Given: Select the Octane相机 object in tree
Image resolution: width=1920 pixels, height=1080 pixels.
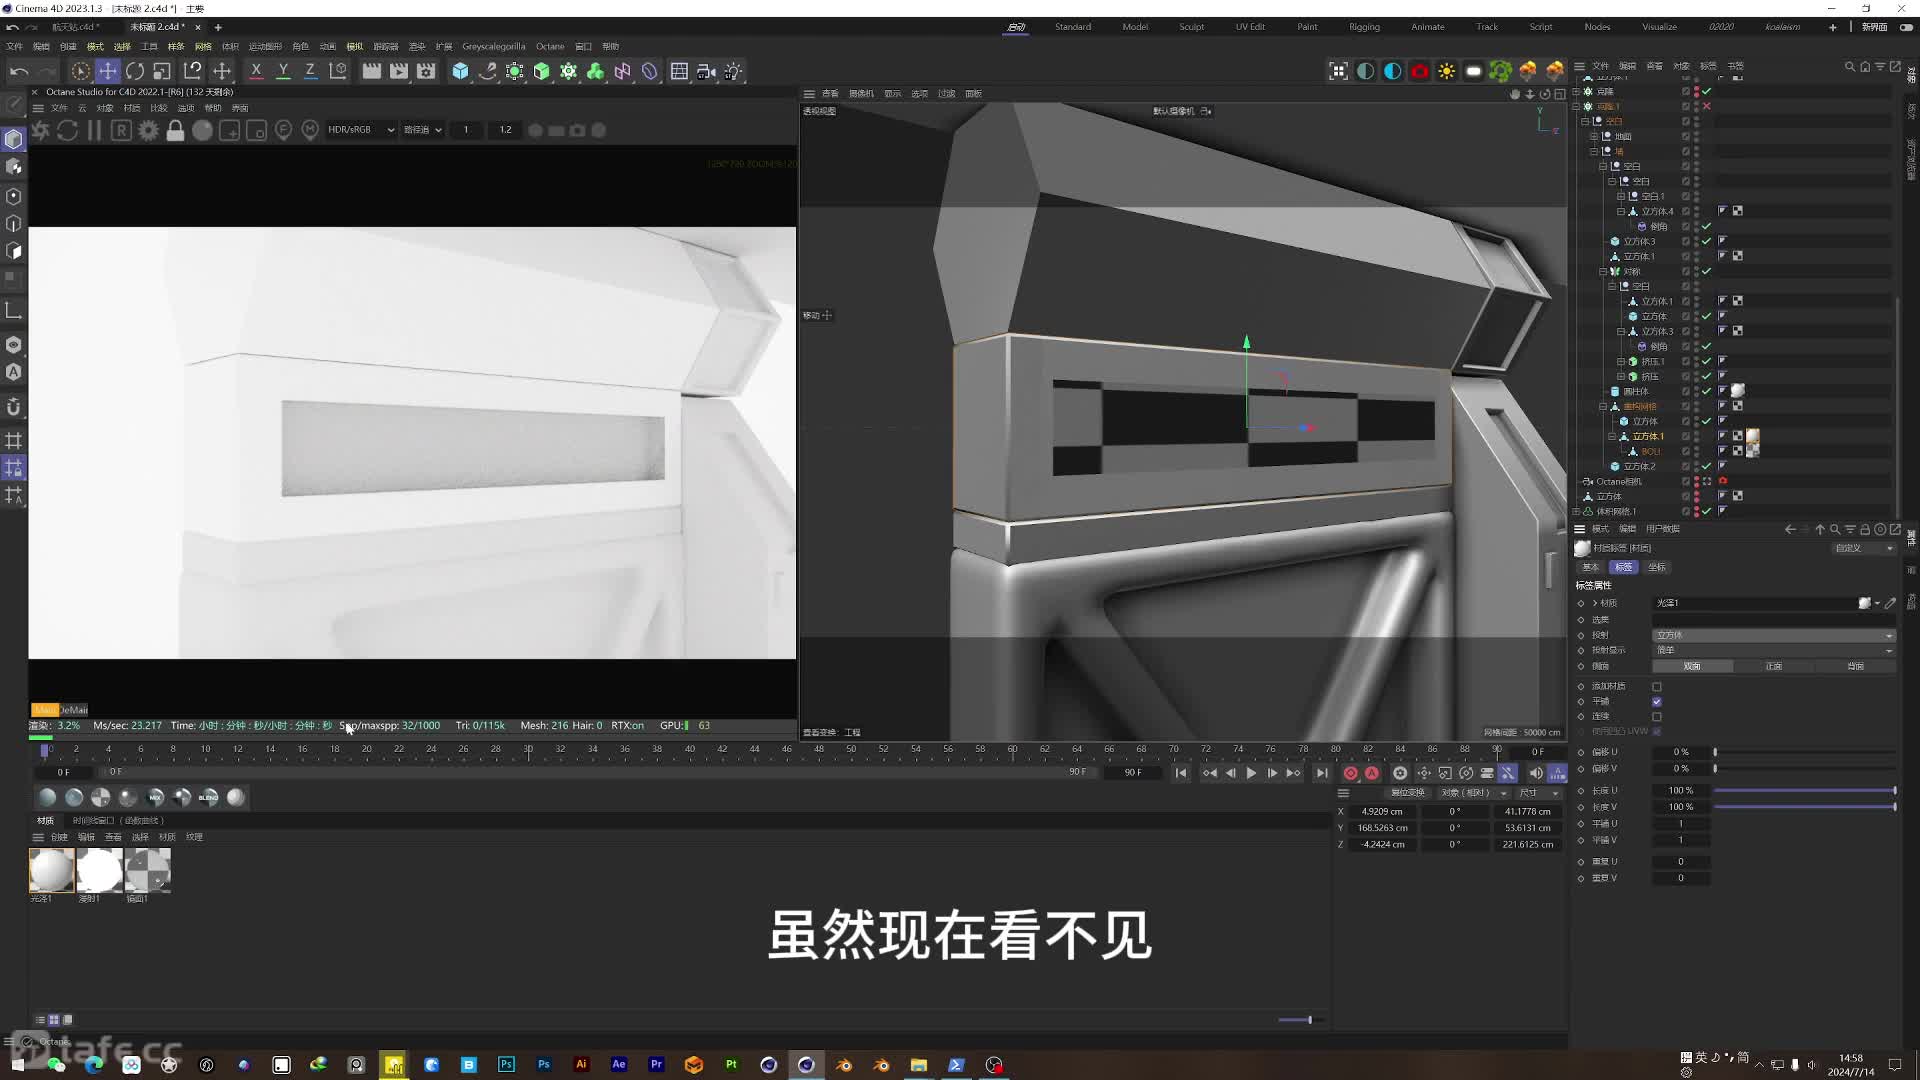Looking at the screenshot, I should (1618, 481).
